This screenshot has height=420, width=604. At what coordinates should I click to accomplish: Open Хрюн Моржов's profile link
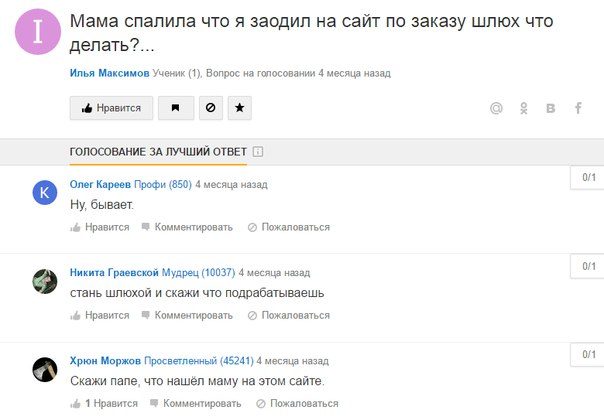pos(105,361)
